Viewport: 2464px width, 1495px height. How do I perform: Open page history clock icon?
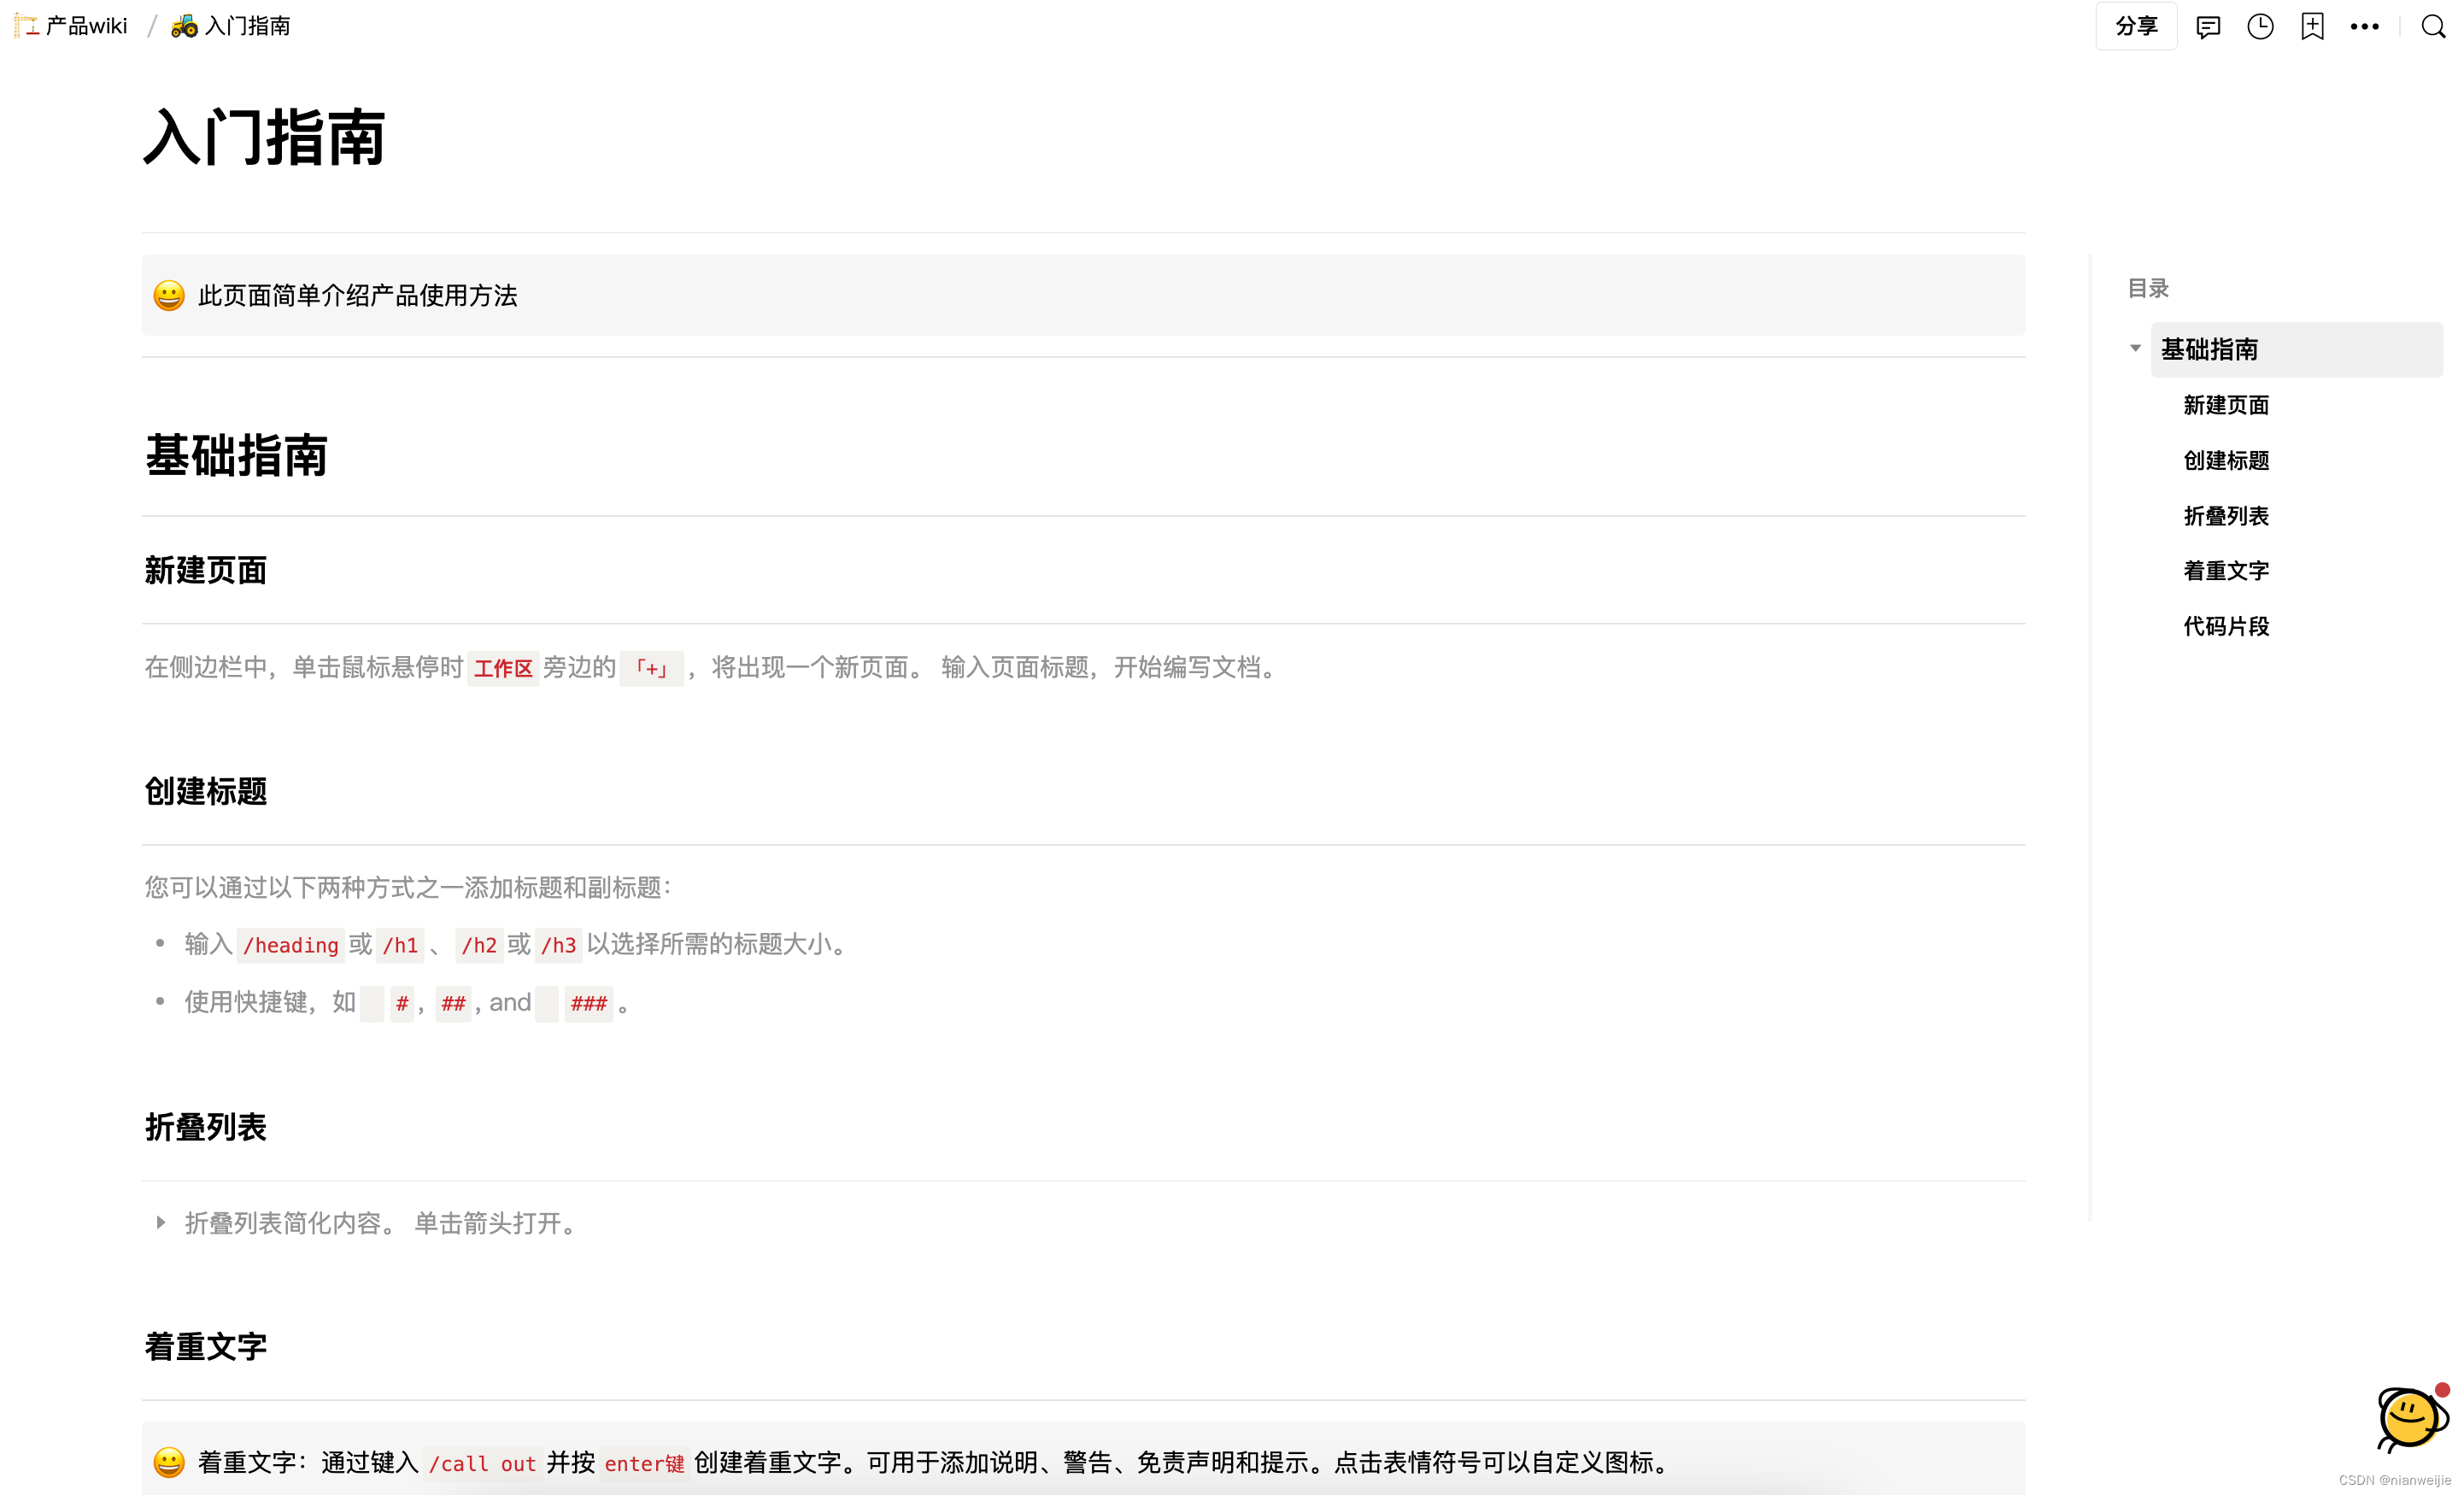pos(2260,27)
